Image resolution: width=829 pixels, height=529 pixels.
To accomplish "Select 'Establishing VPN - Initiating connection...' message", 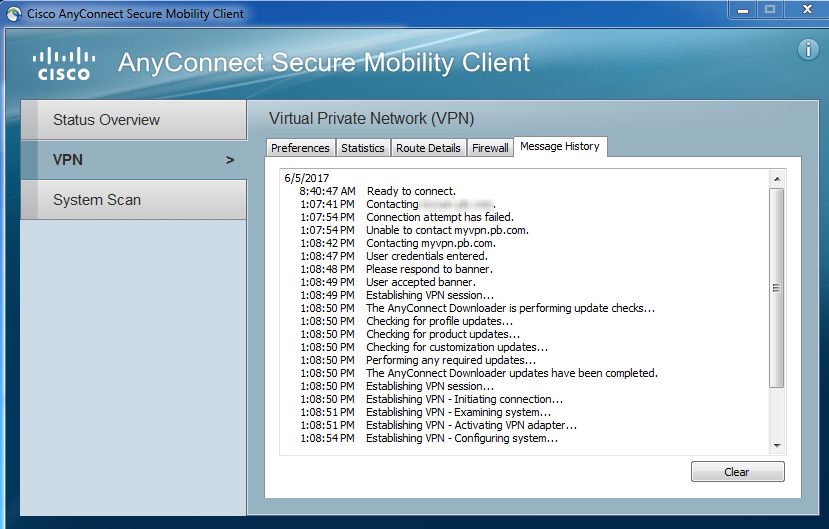I will pyautogui.click(x=464, y=399).
